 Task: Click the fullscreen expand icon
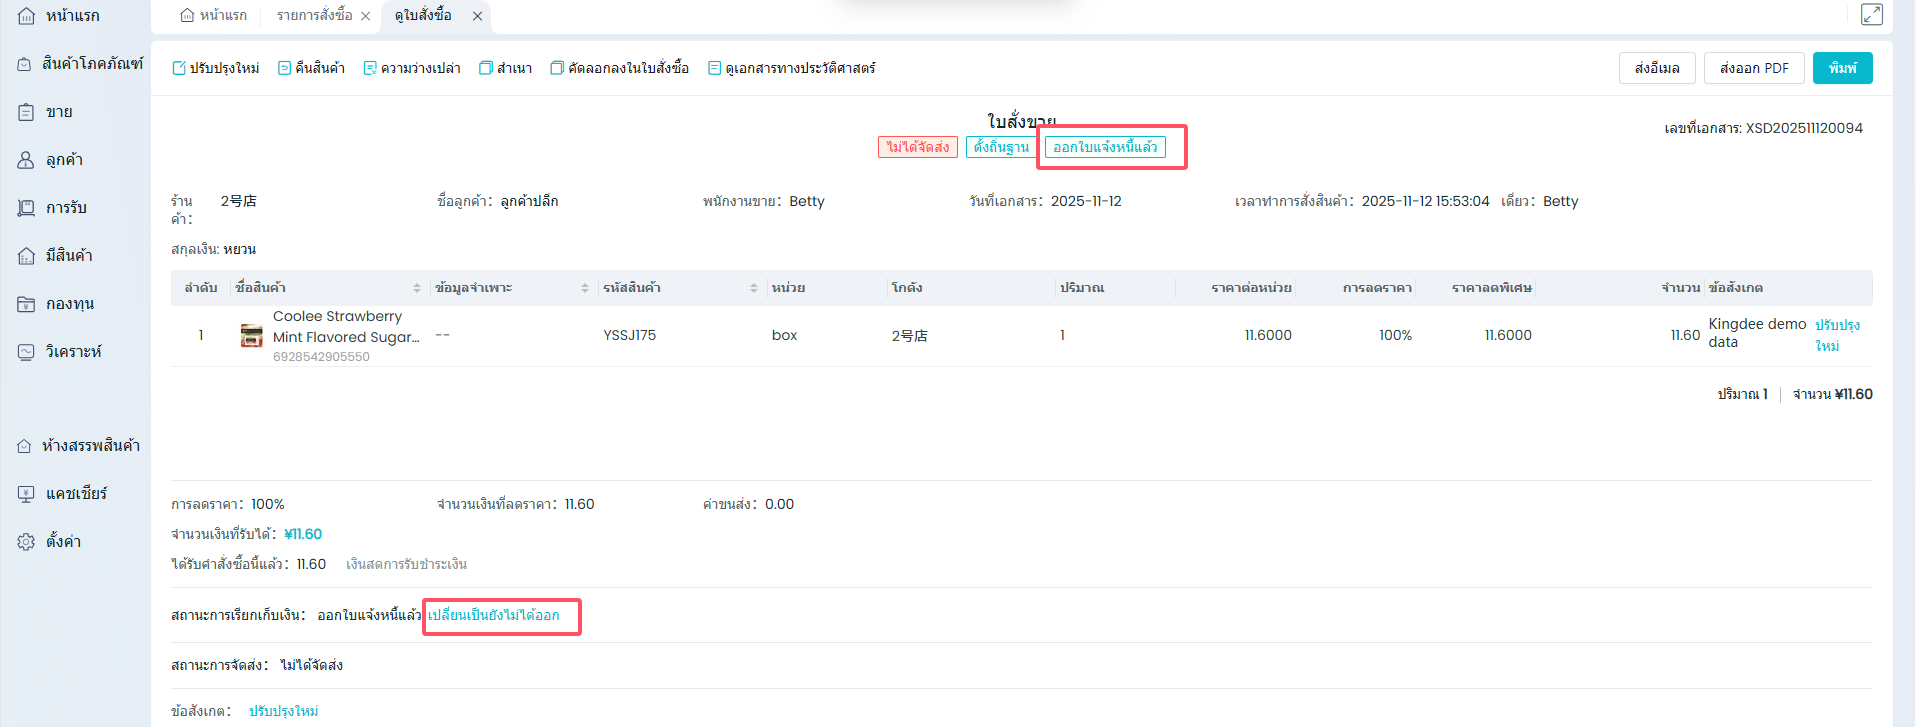[1871, 14]
